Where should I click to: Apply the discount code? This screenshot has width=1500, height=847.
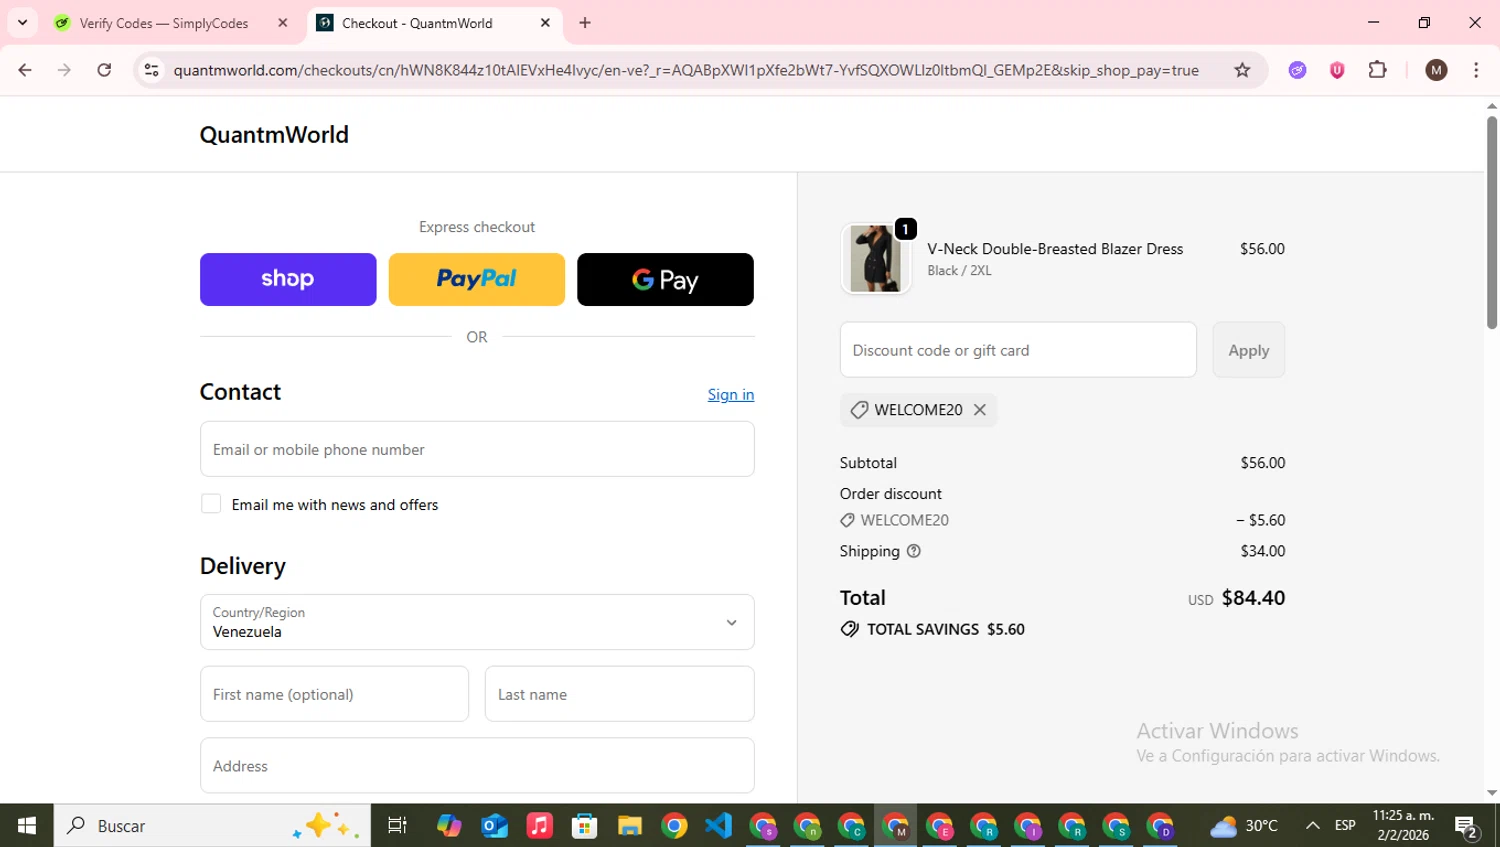[x=1248, y=350]
